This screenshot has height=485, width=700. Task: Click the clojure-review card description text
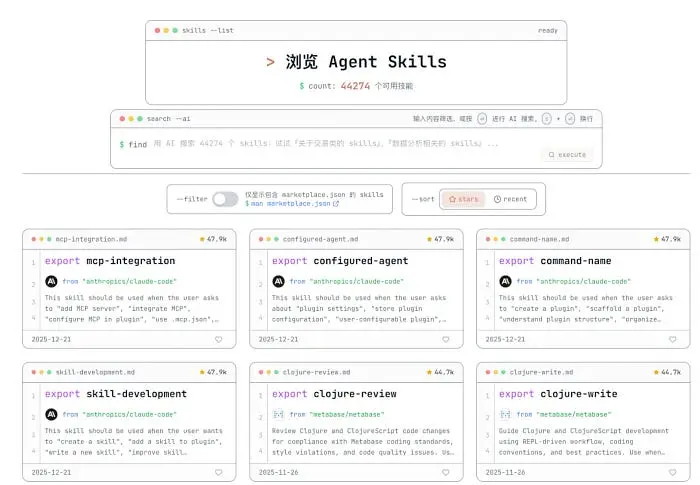[x=362, y=441]
